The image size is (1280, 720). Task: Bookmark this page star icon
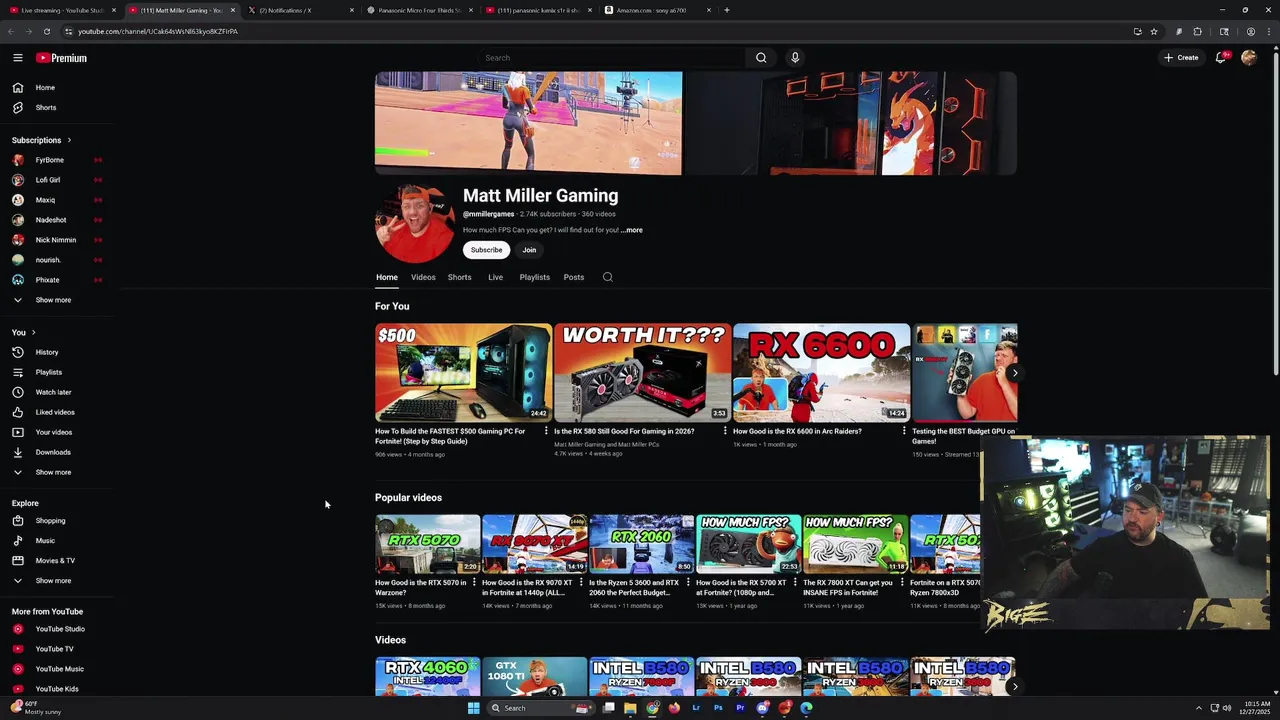tap(1154, 31)
